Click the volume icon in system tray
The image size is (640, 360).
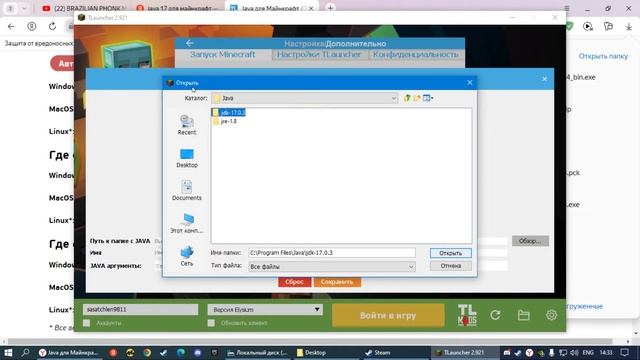[x=574, y=353]
